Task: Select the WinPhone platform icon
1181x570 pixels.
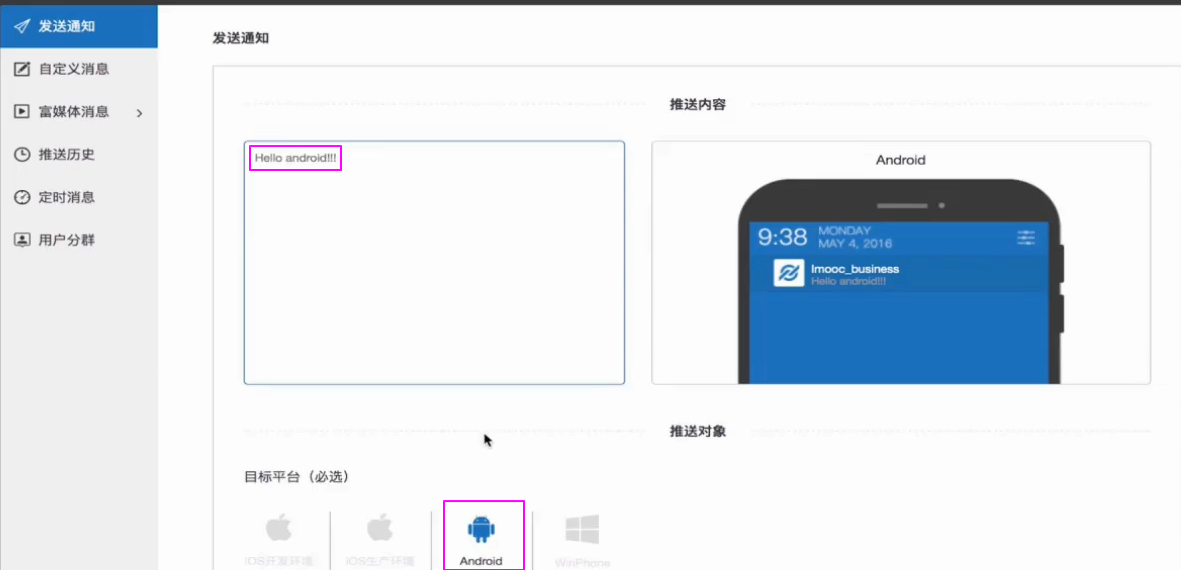Action: point(582,530)
